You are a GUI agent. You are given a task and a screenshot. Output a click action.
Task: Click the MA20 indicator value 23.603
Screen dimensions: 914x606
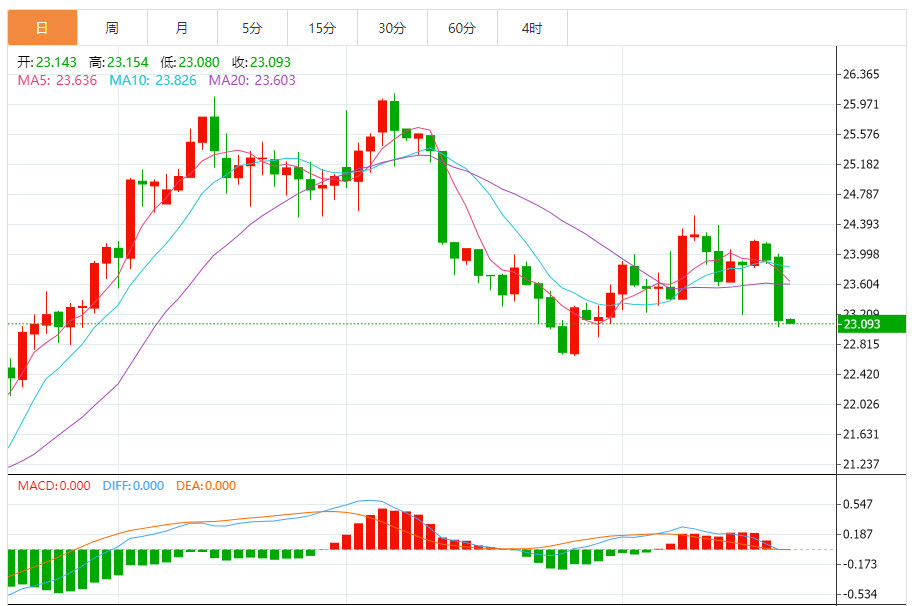(x=275, y=80)
